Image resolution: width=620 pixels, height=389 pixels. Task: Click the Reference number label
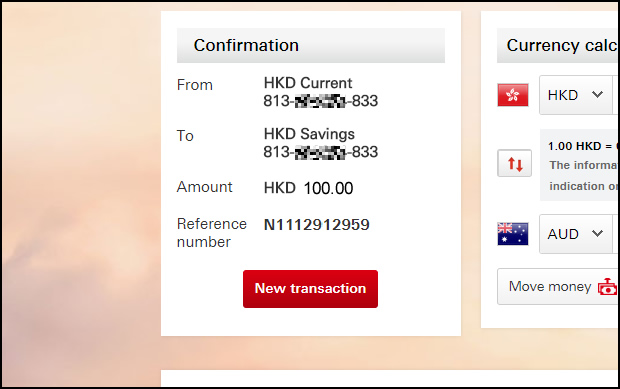click(212, 233)
